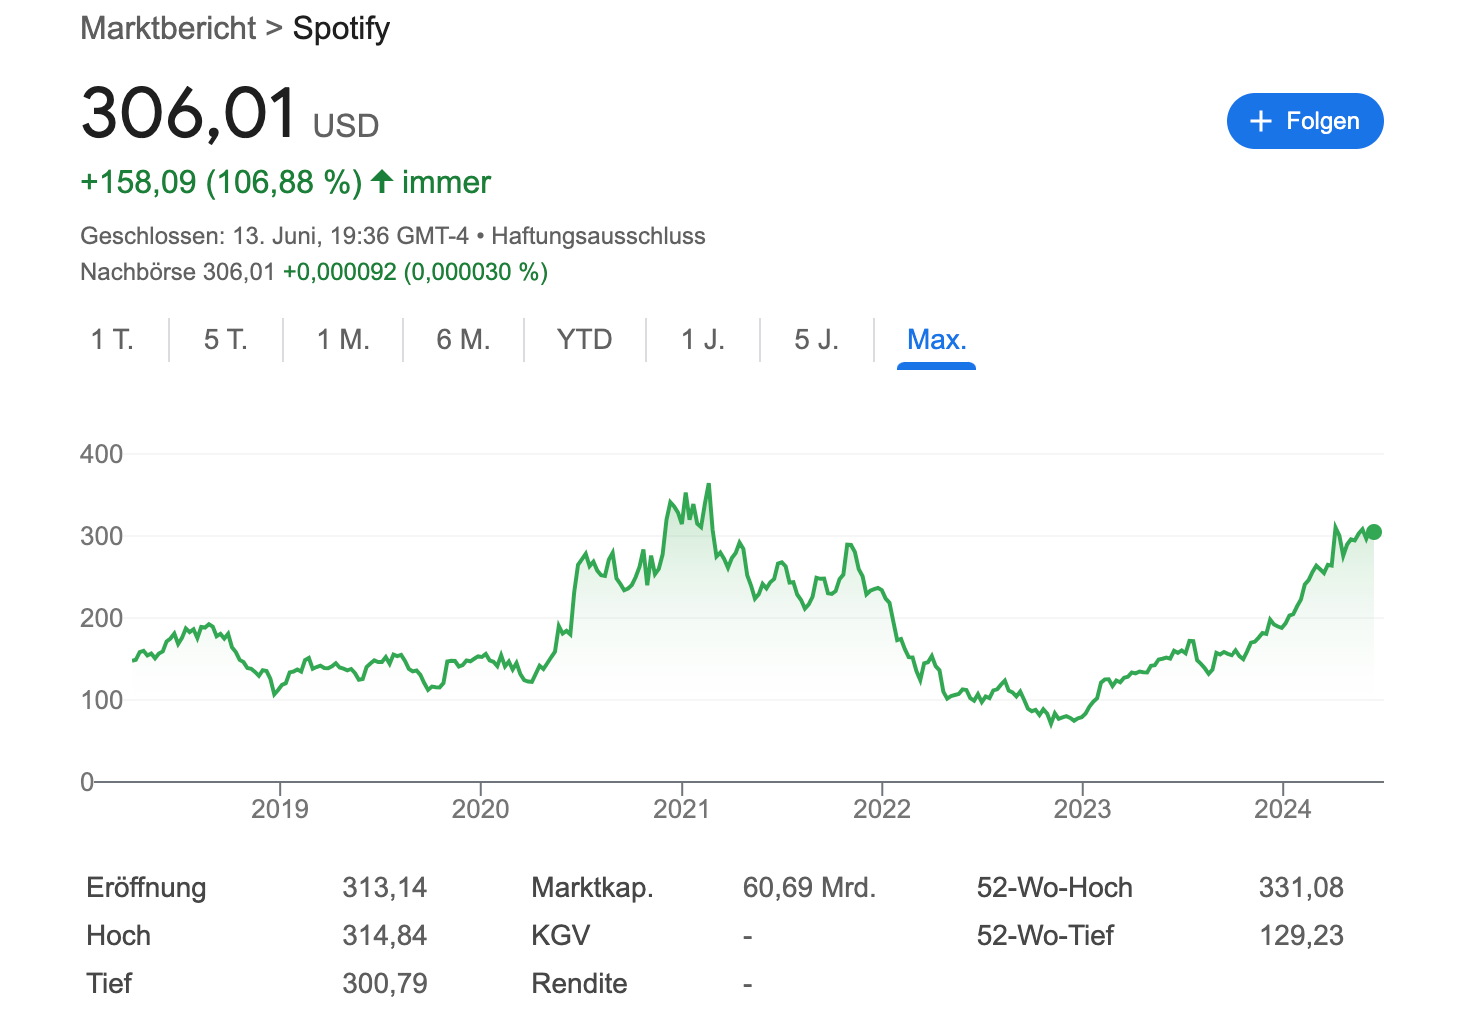Click the 52-Wo-Tief label

(x=1045, y=936)
